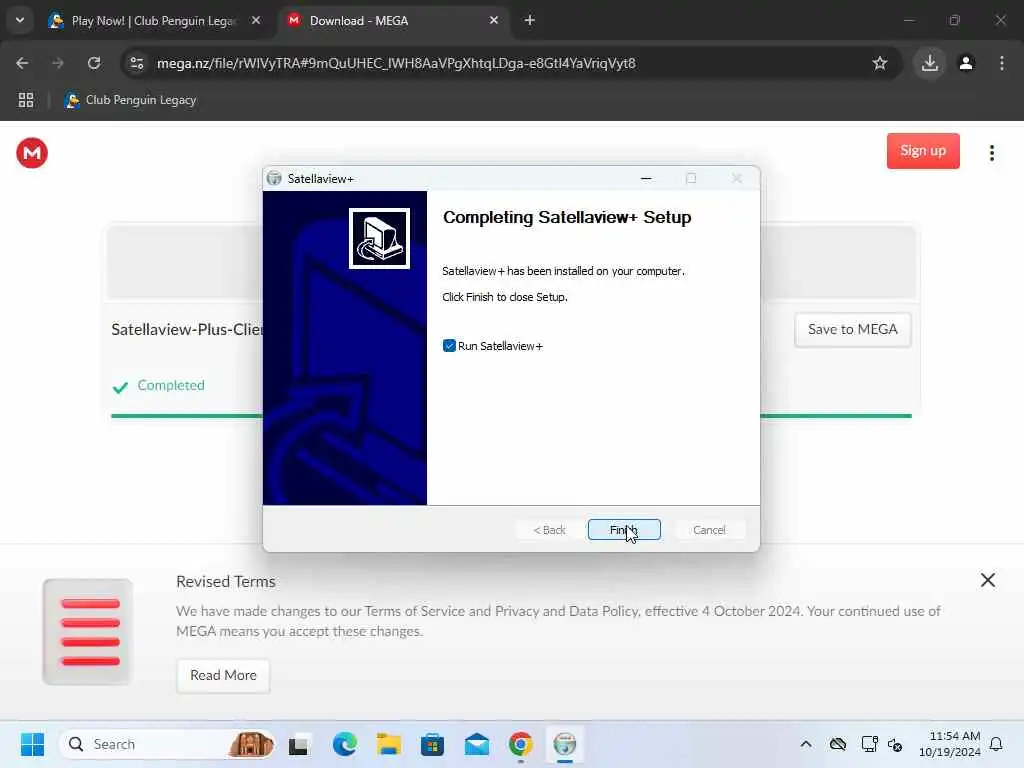Click the setup wizard computer image
The width and height of the screenshot is (1024, 768).
(x=379, y=238)
